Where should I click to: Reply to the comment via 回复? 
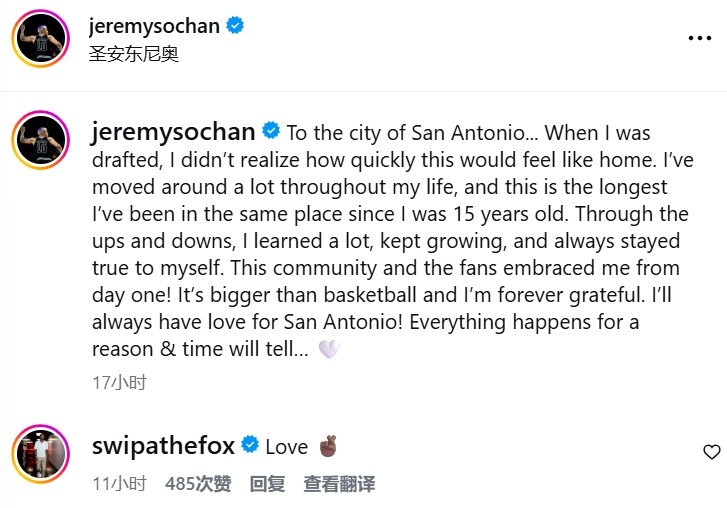267,484
